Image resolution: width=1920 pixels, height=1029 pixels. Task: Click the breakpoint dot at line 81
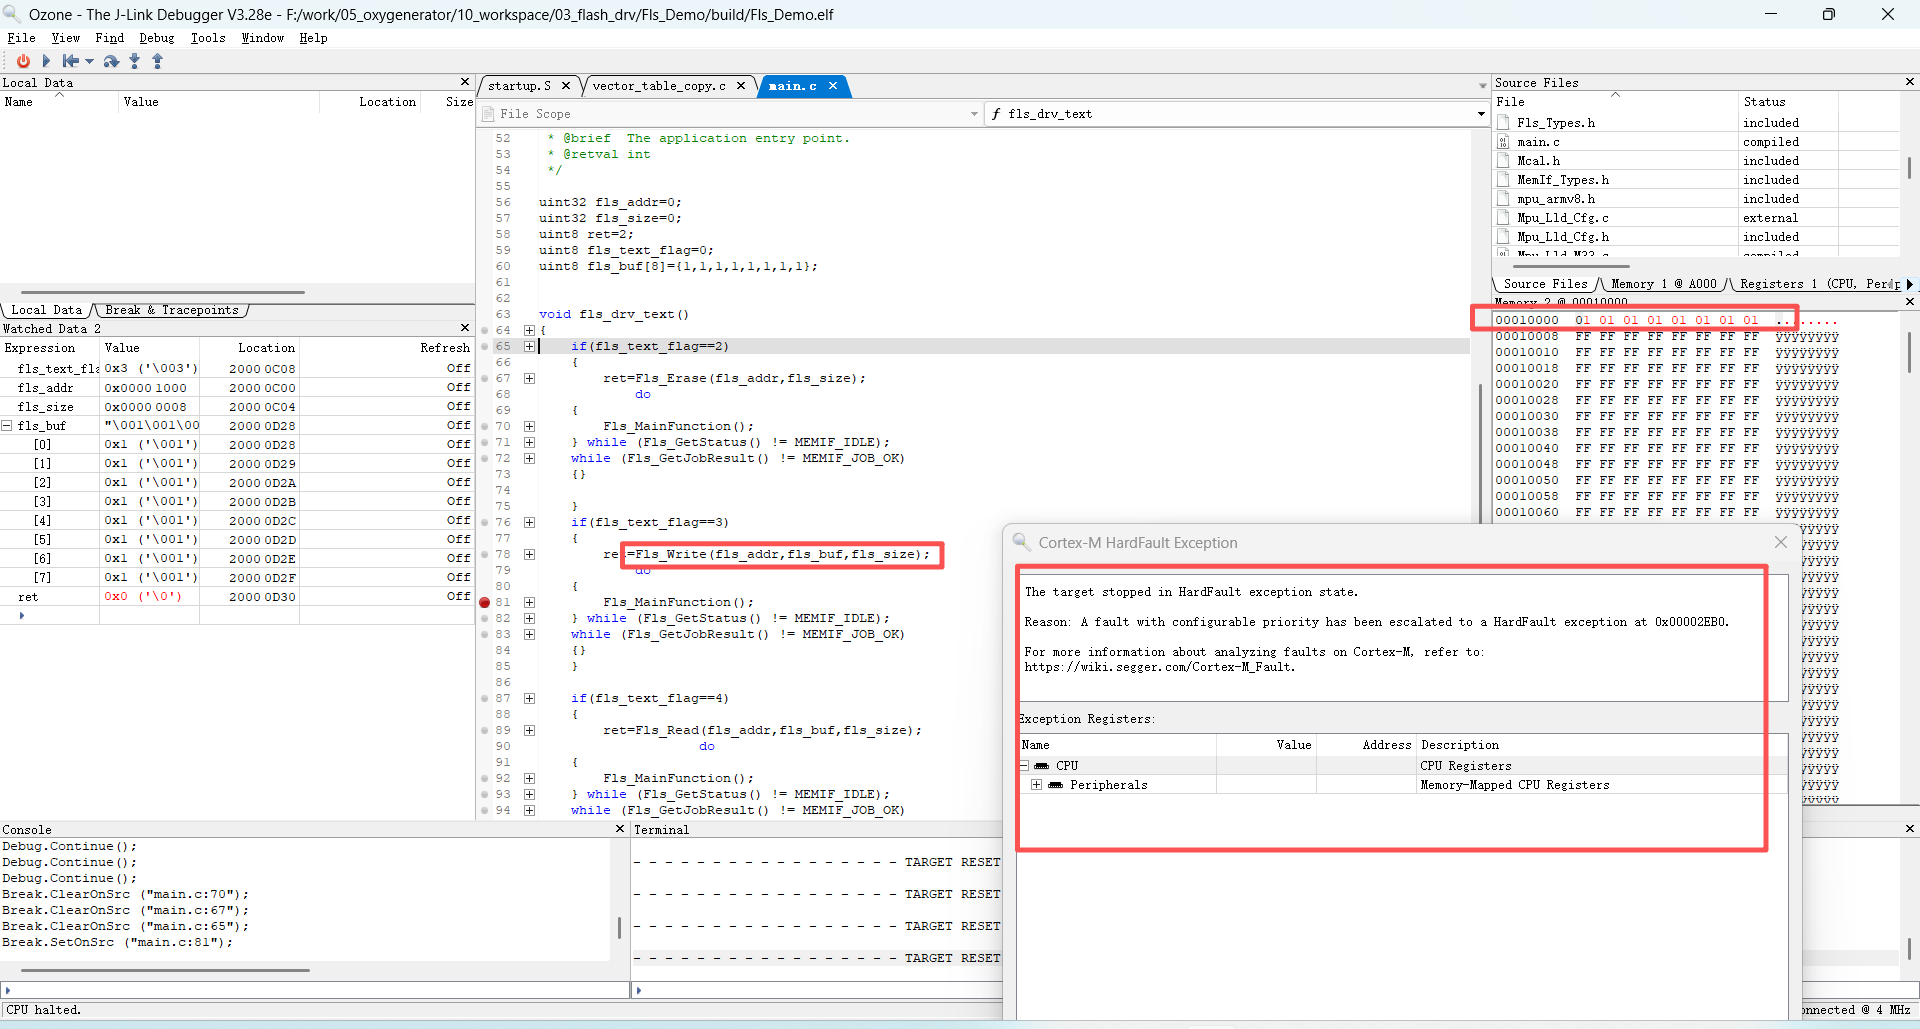pyautogui.click(x=485, y=602)
